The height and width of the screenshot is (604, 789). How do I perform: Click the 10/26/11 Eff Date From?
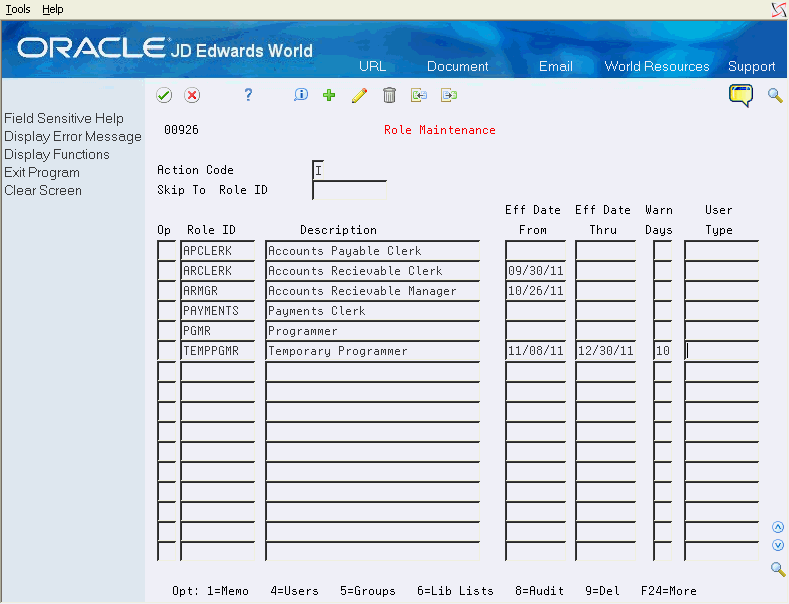535,291
